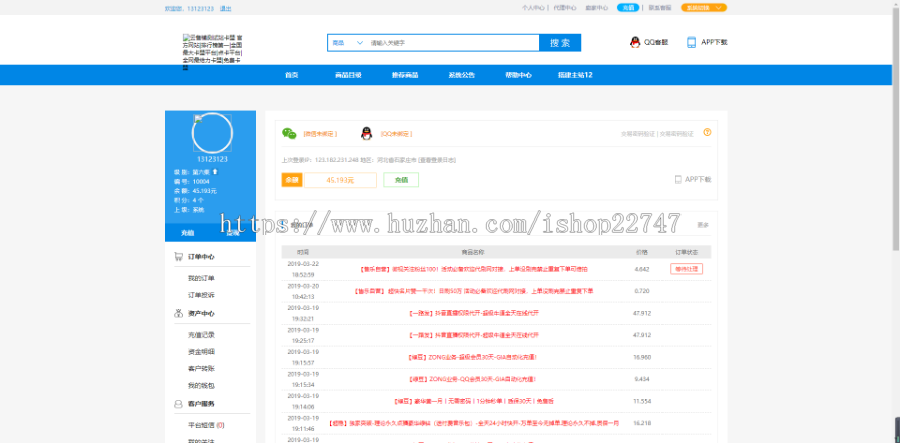This screenshot has height=443, width=900.
Task: Click the upgrade arrow next to the member level
Action: [x=215, y=172]
